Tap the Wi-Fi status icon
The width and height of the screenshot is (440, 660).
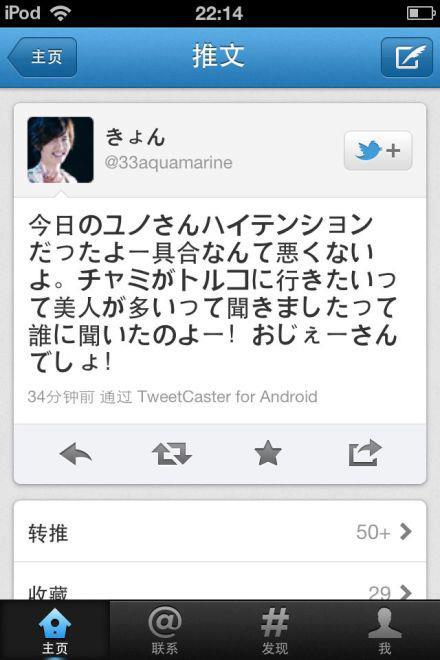pos(61,13)
